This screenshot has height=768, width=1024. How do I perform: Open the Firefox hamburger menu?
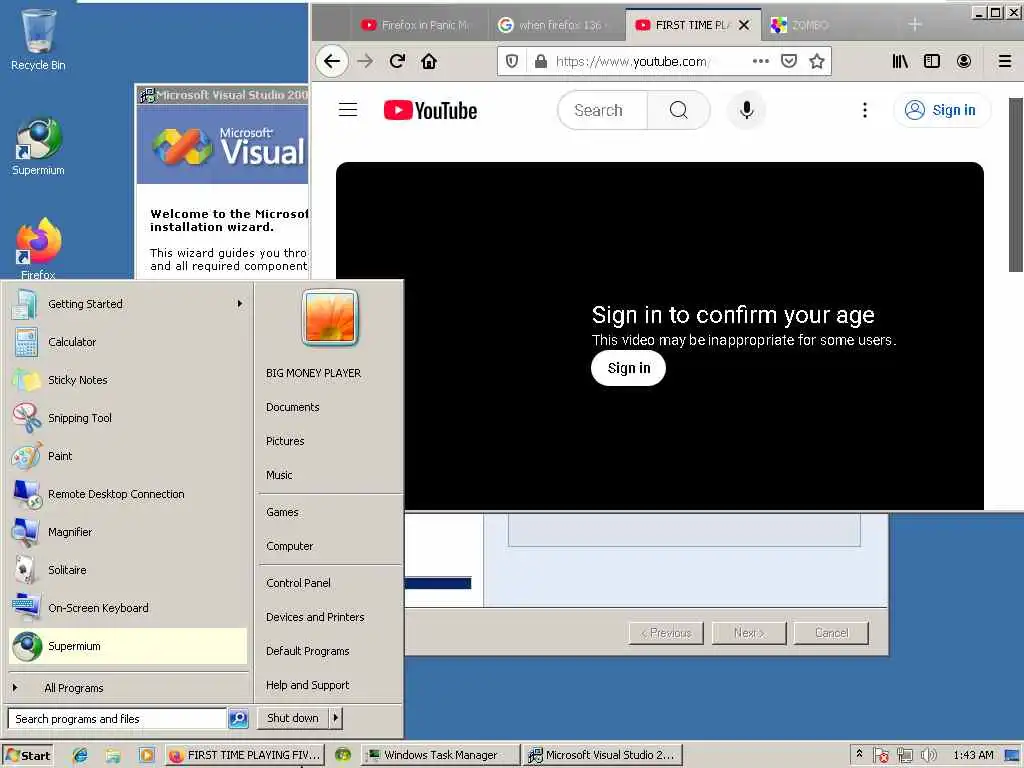pos(1005,61)
